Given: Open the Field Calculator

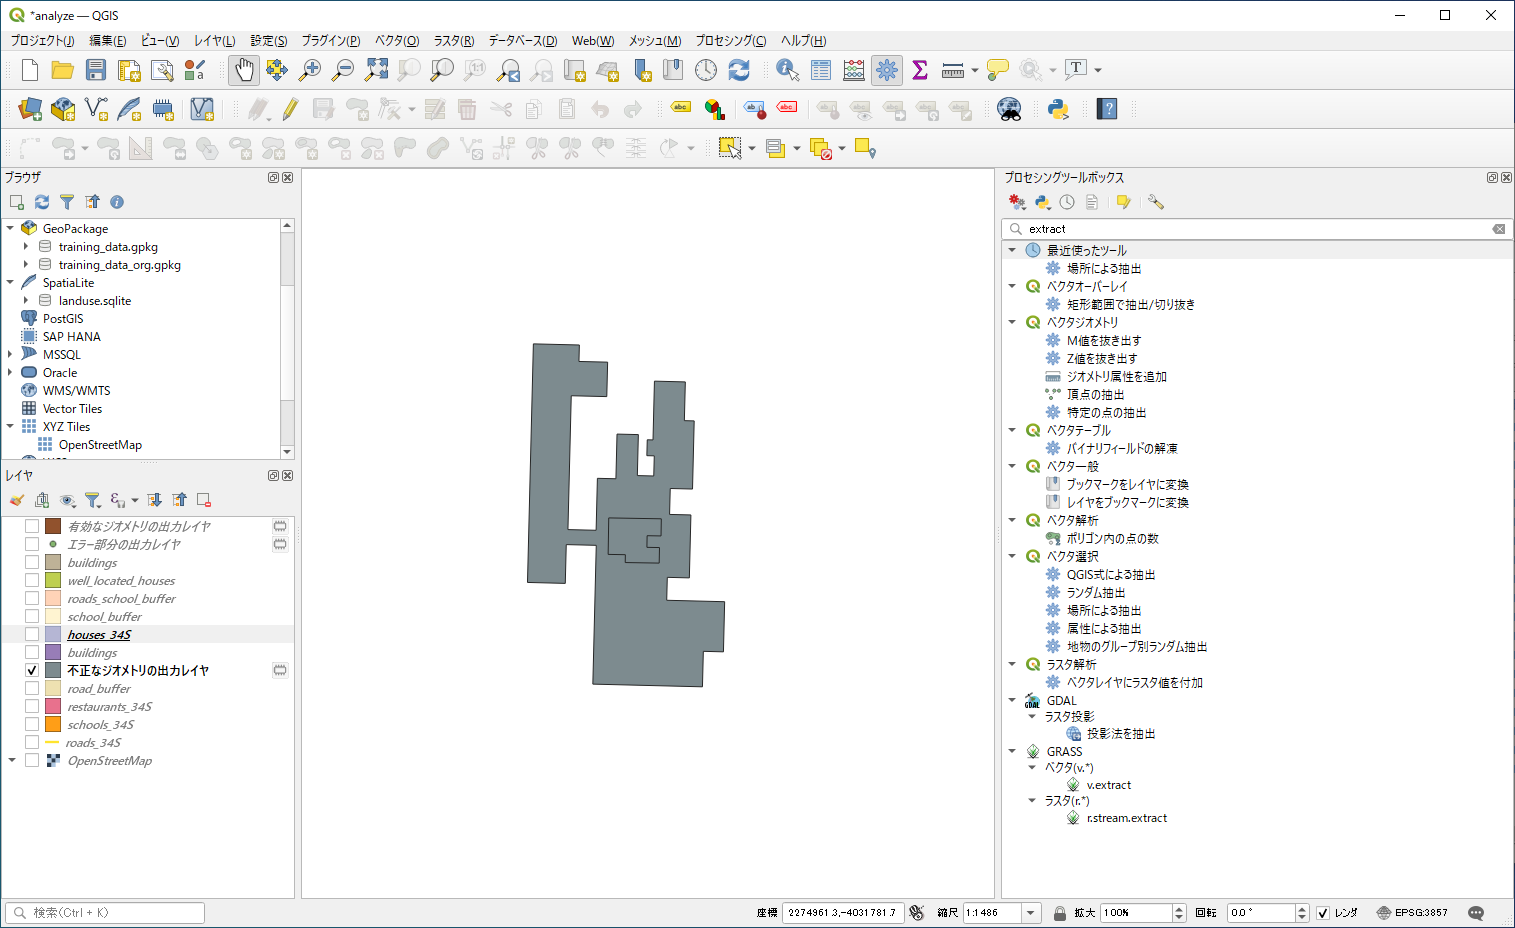Looking at the screenshot, I should [x=853, y=70].
